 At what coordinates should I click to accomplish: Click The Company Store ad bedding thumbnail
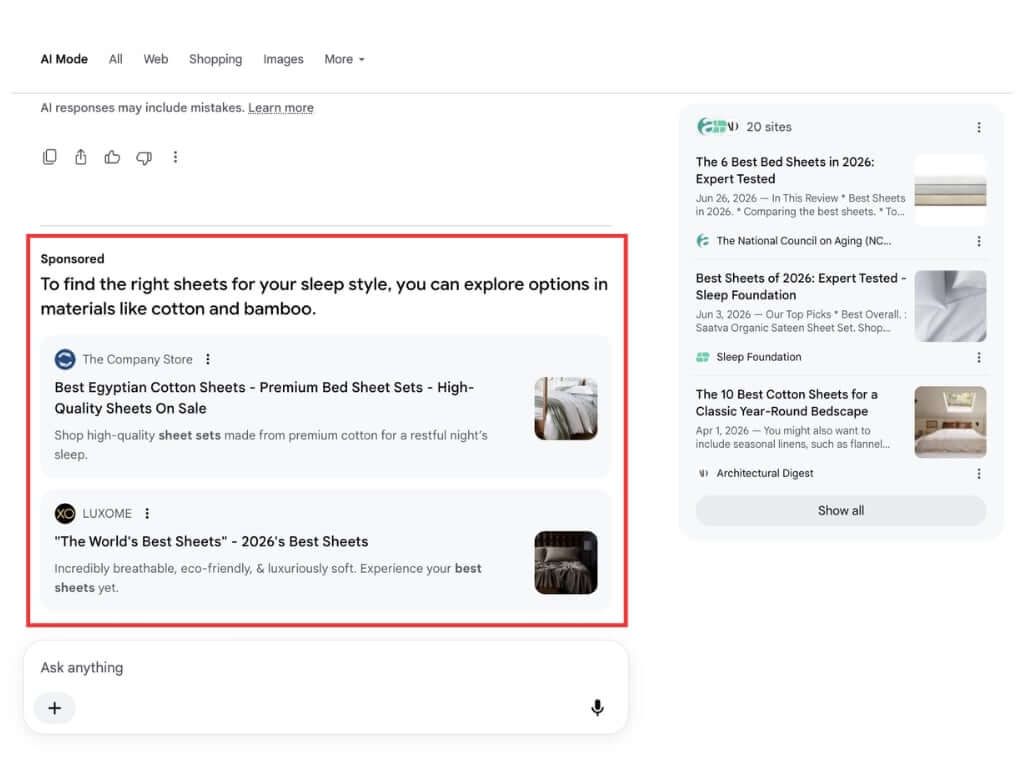(566, 408)
